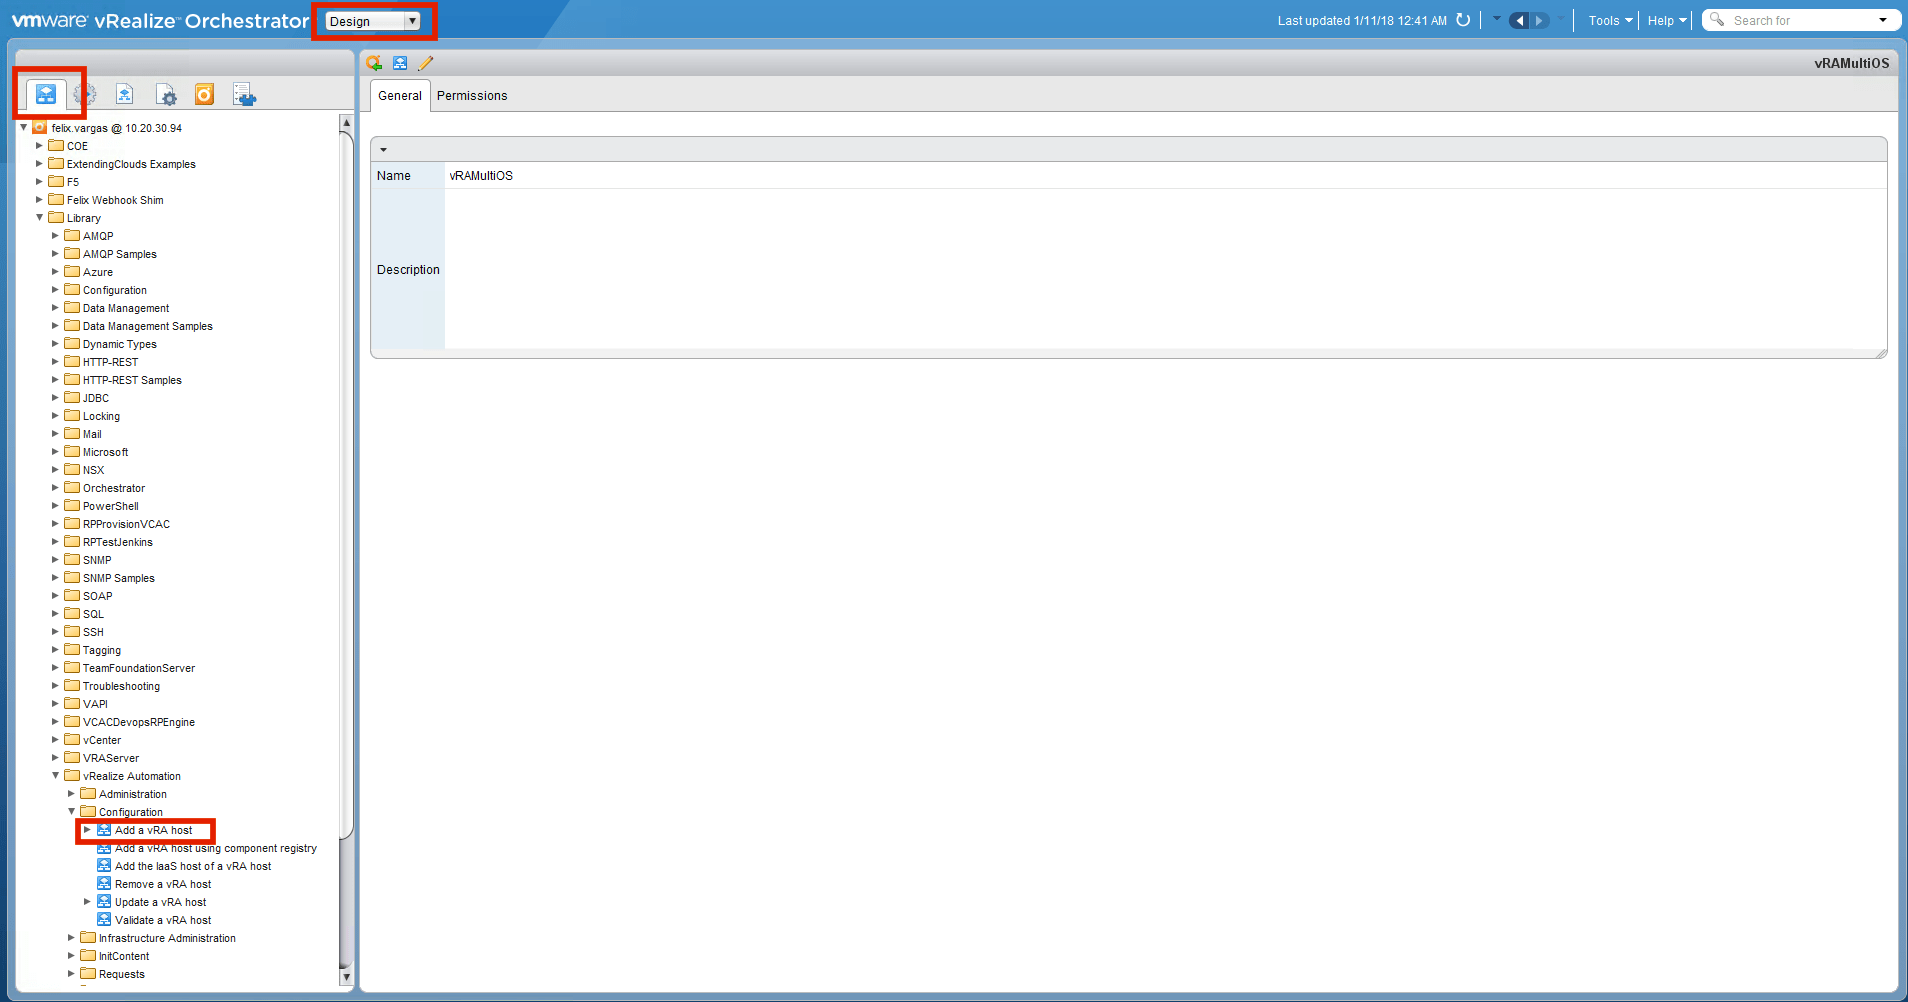Image resolution: width=1908 pixels, height=1002 pixels.
Task: Click the Last updated timestamp text
Action: [1362, 21]
